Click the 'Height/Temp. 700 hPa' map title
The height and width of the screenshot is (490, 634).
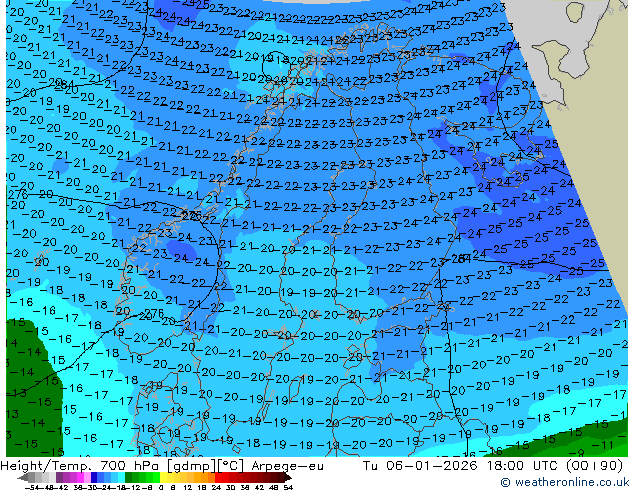(x=82, y=466)
